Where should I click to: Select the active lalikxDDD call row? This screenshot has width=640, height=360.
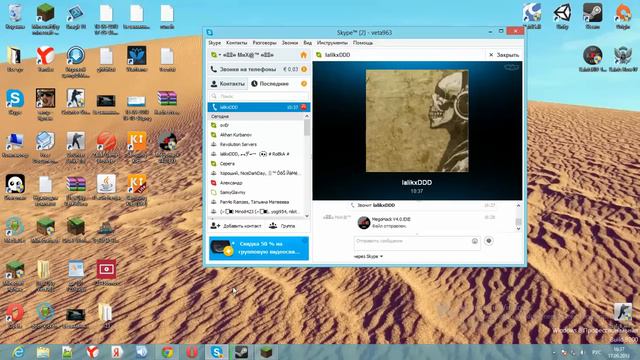(259, 107)
